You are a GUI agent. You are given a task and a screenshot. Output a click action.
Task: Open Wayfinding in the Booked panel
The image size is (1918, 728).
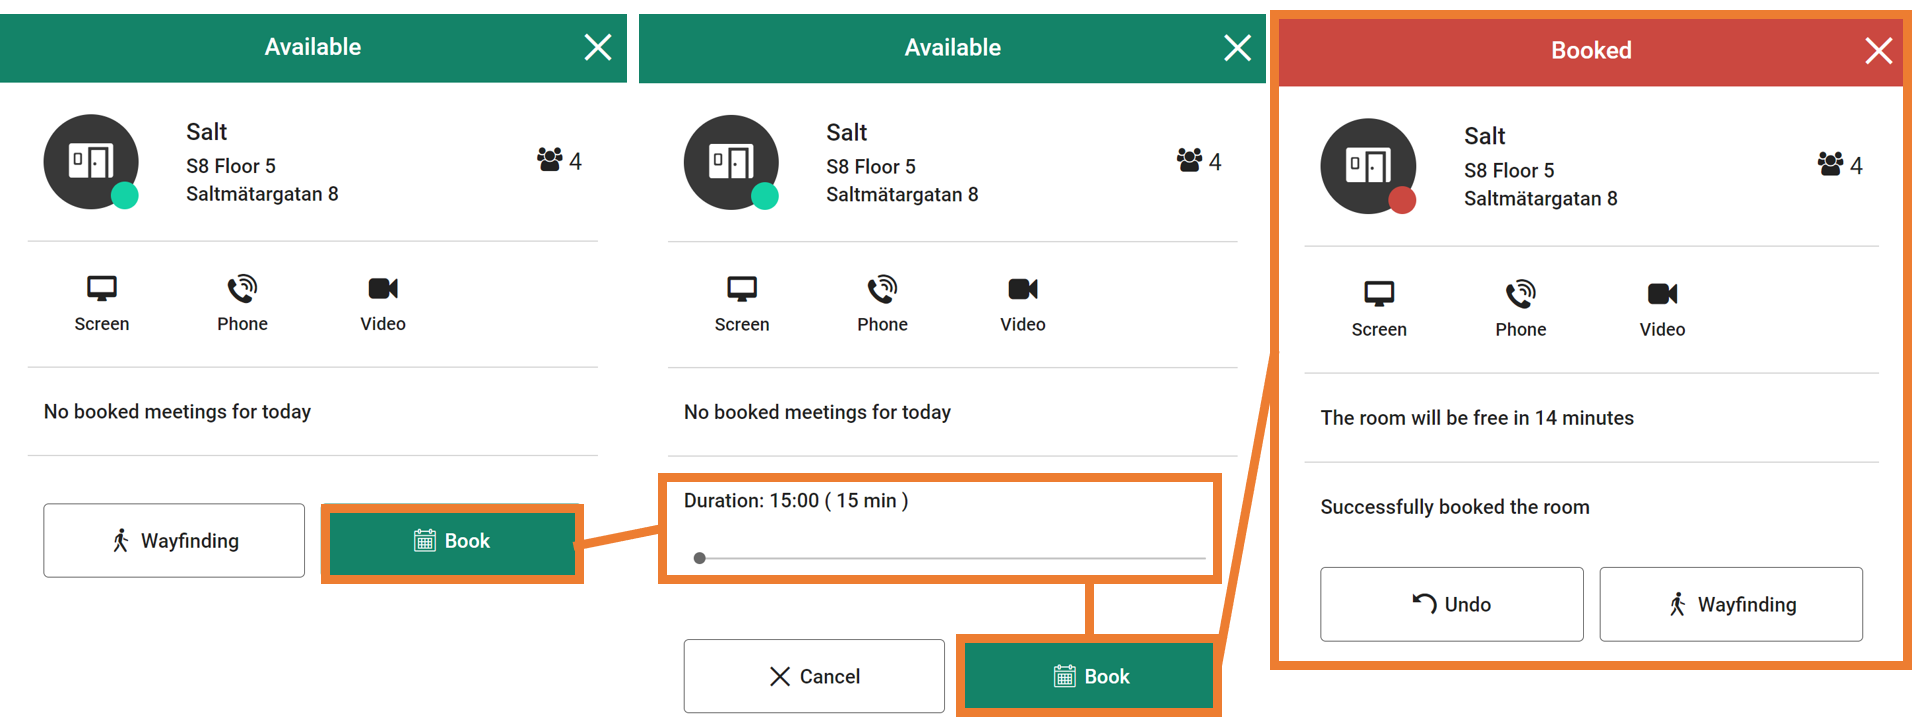1730,605
